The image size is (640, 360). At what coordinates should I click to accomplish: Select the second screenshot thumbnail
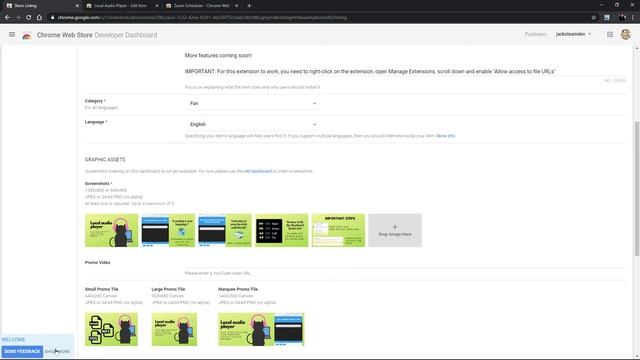coord(168,230)
